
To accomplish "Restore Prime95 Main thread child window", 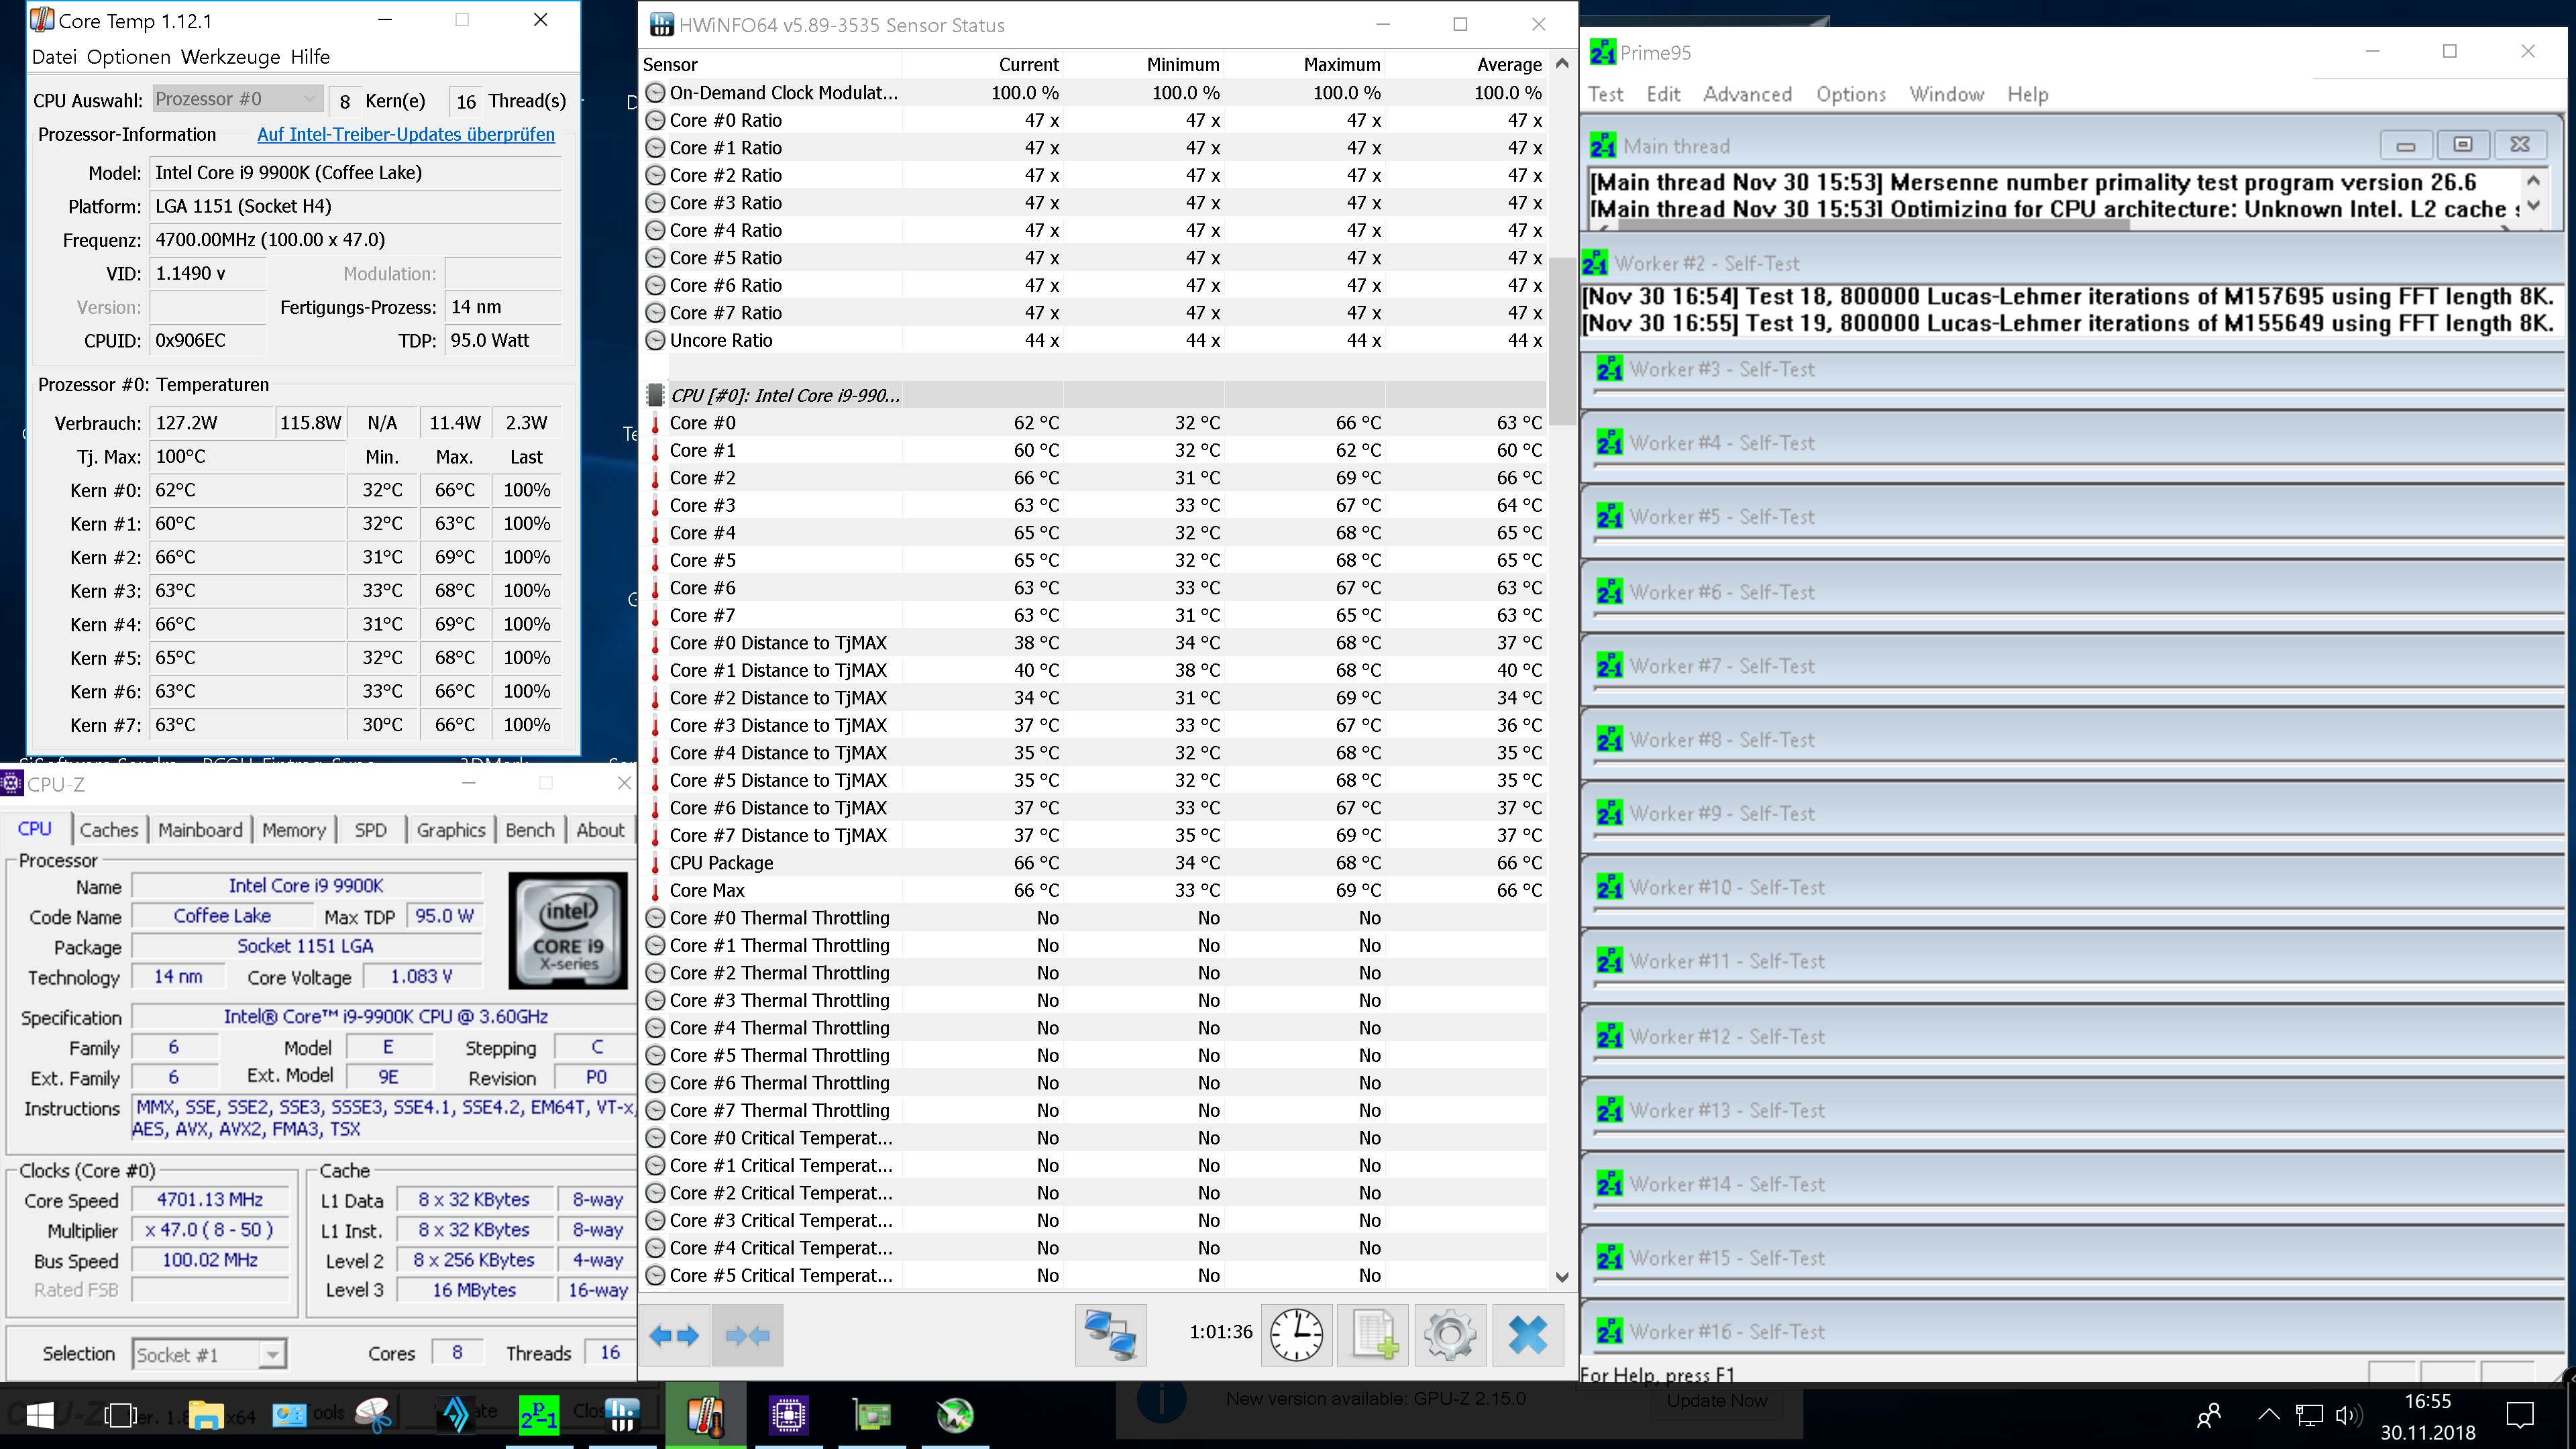I will pos(2462,145).
